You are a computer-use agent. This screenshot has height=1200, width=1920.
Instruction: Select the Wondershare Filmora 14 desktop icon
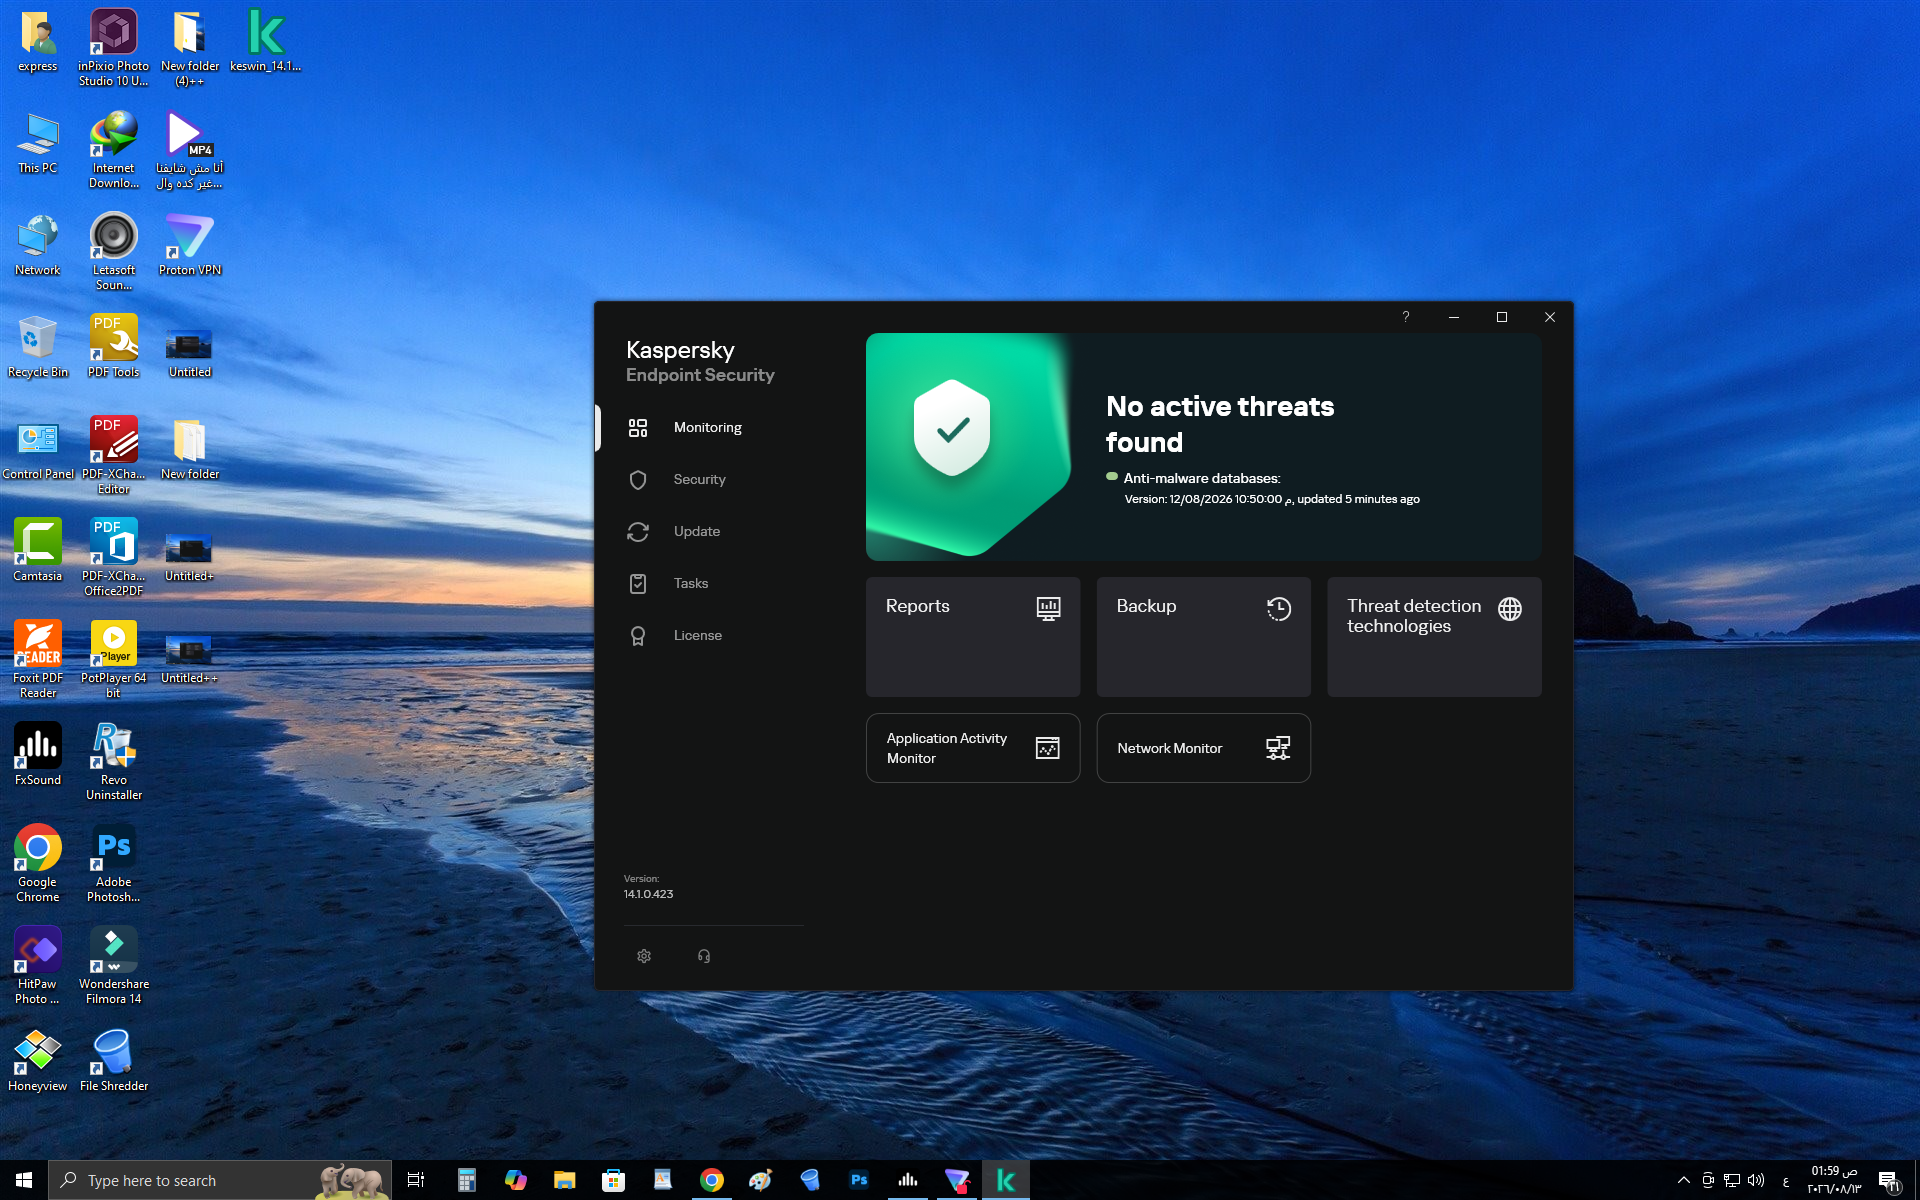click(x=113, y=965)
